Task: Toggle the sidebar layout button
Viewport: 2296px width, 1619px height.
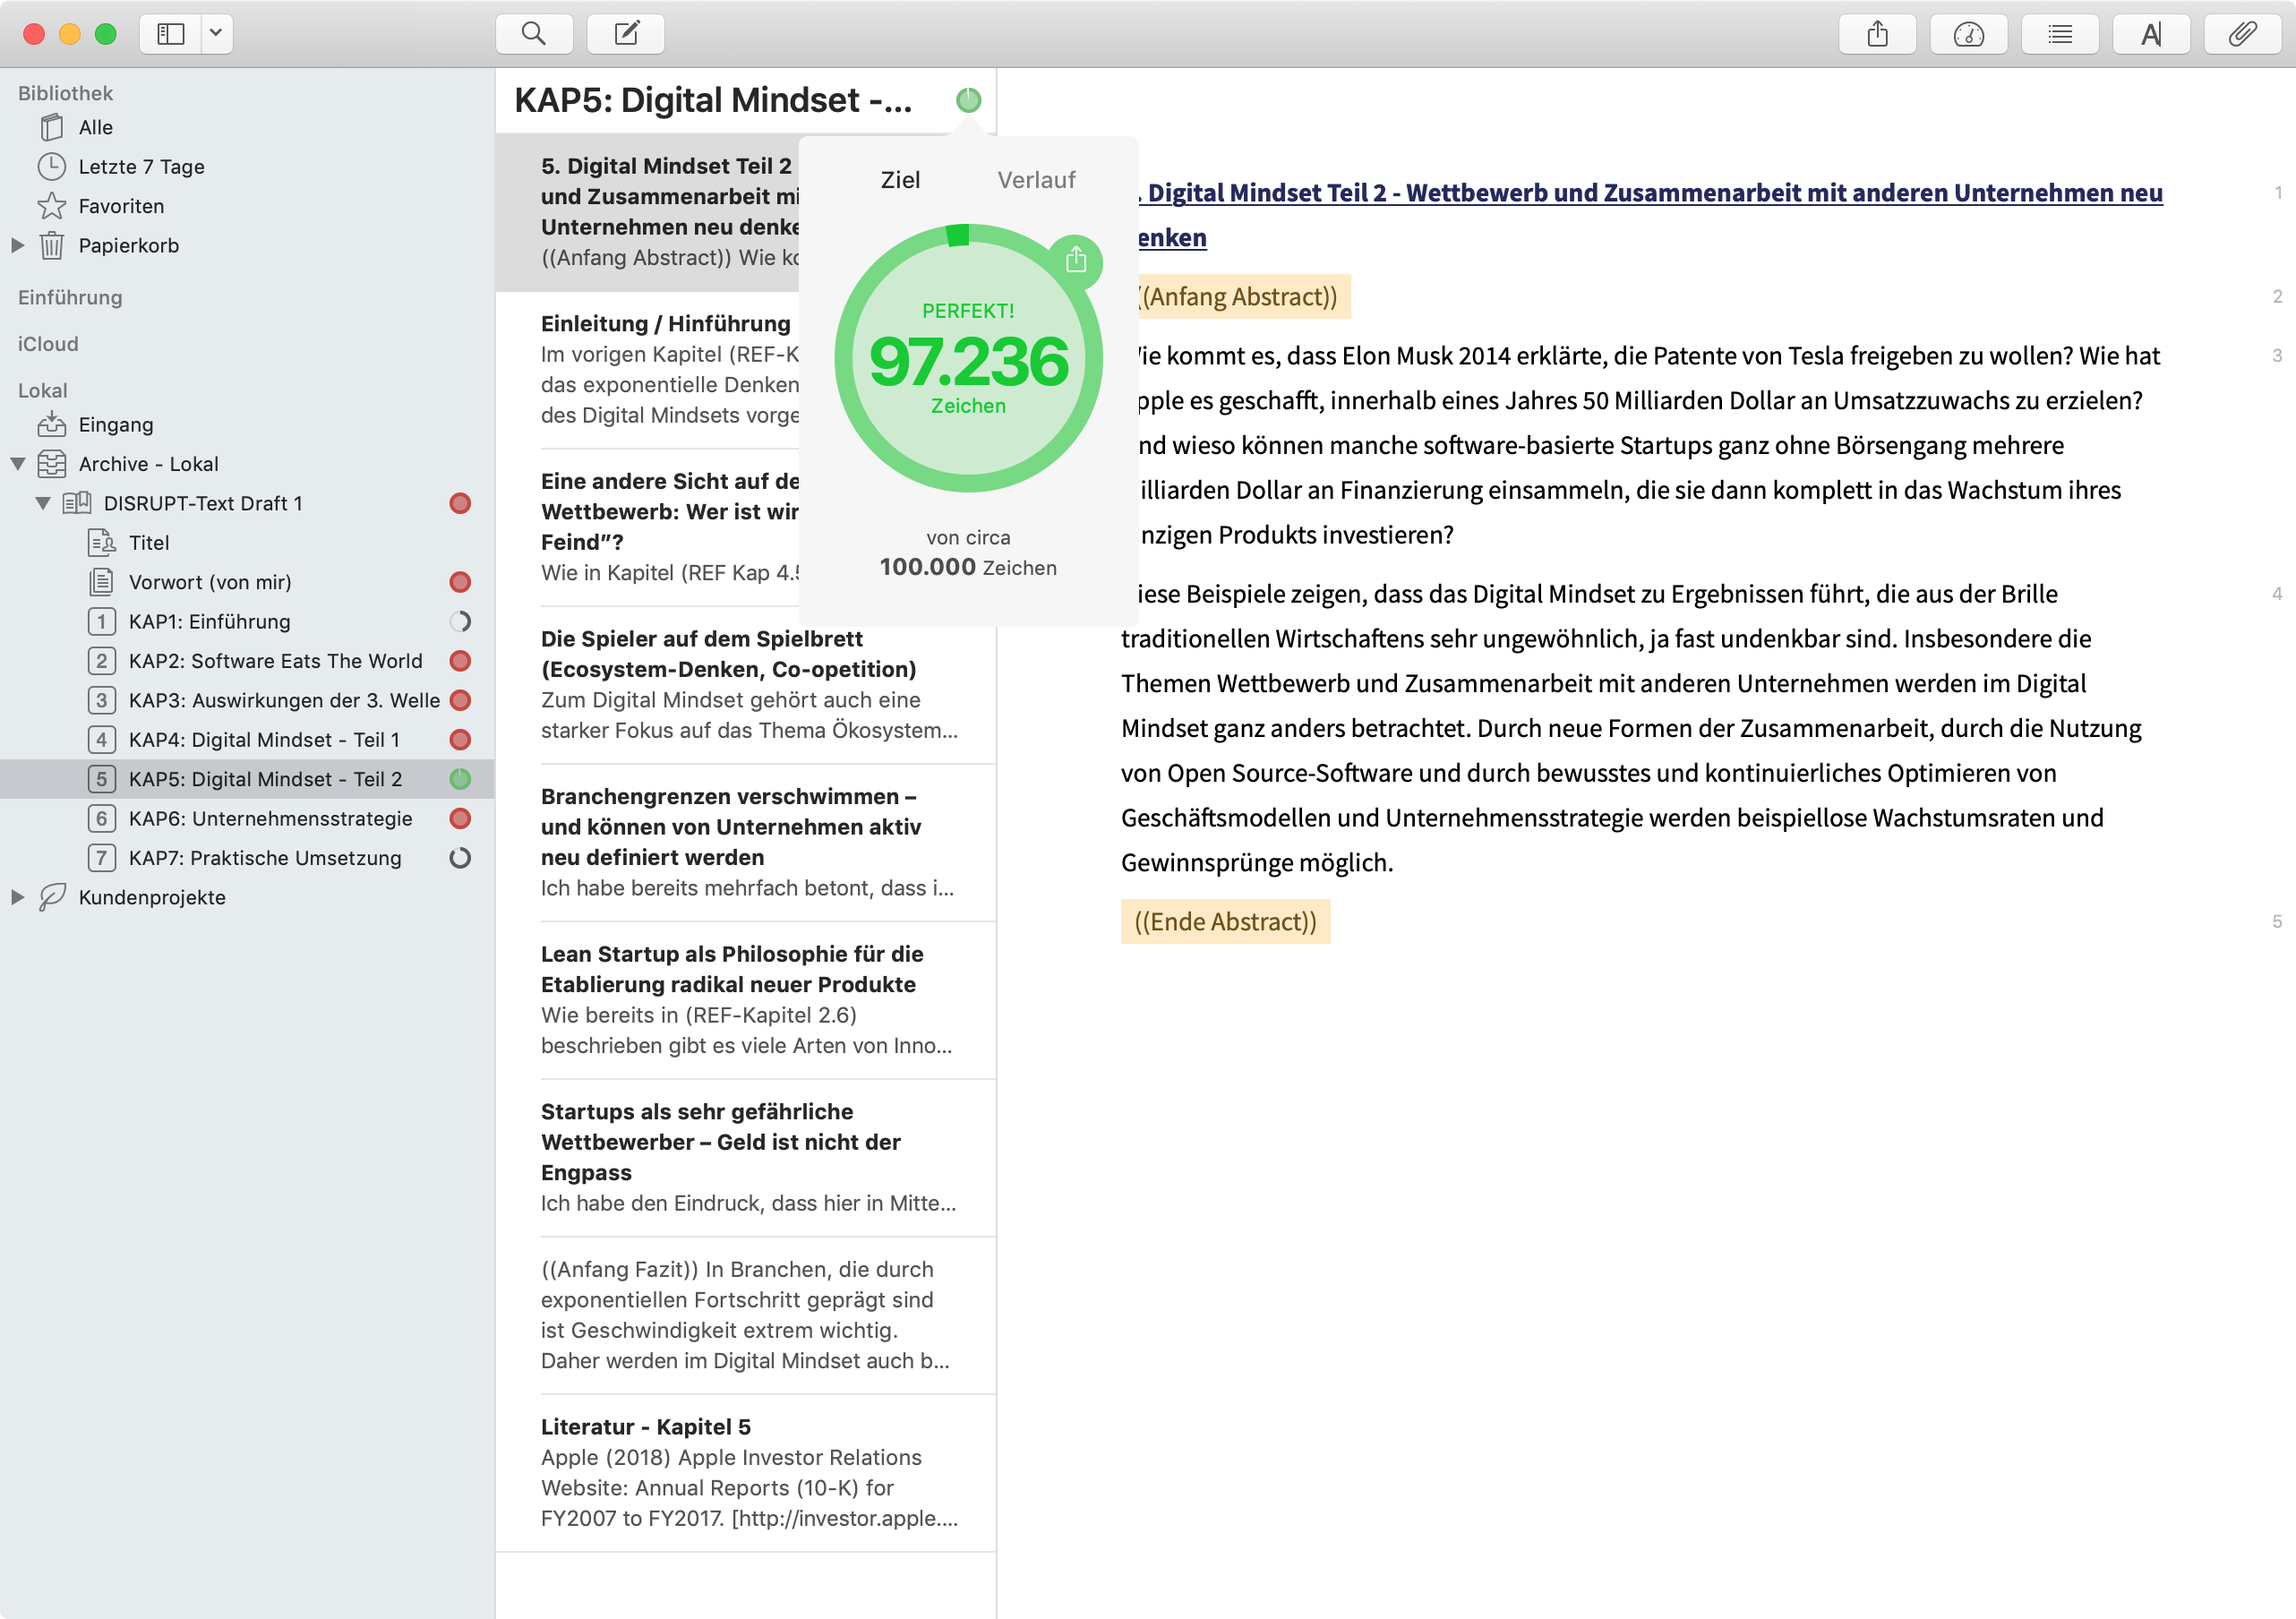Action: coord(171,34)
